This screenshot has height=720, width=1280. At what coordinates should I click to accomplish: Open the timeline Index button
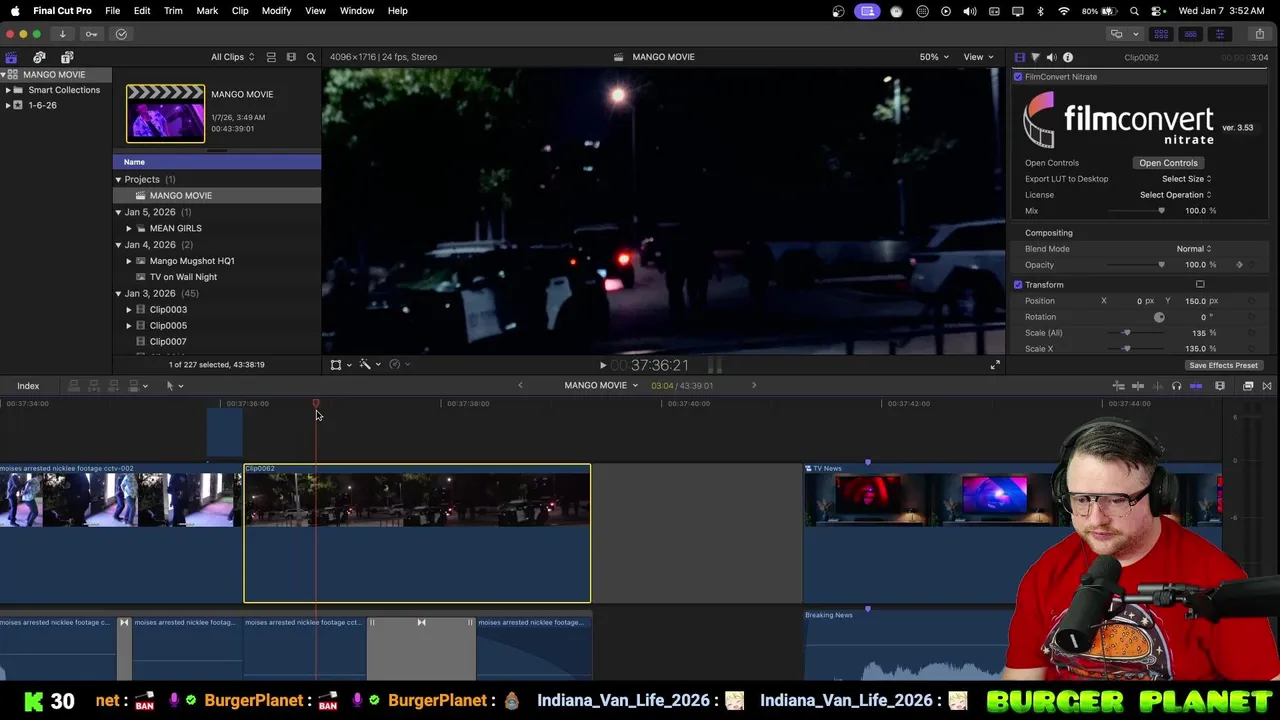pos(28,386)
